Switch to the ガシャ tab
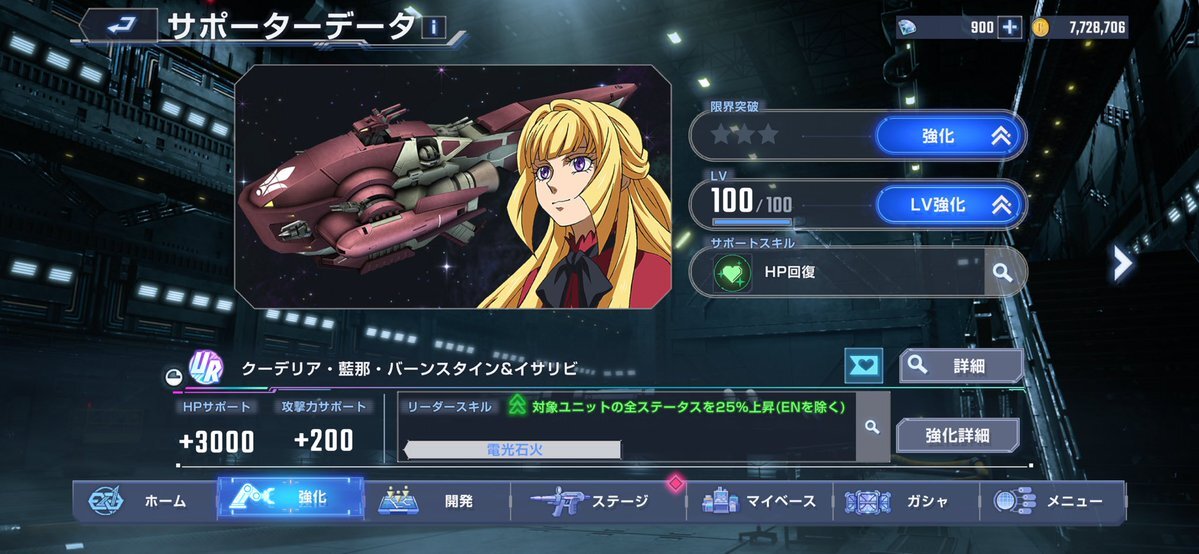Screen dimensions: 1199x554 [905, 502]
